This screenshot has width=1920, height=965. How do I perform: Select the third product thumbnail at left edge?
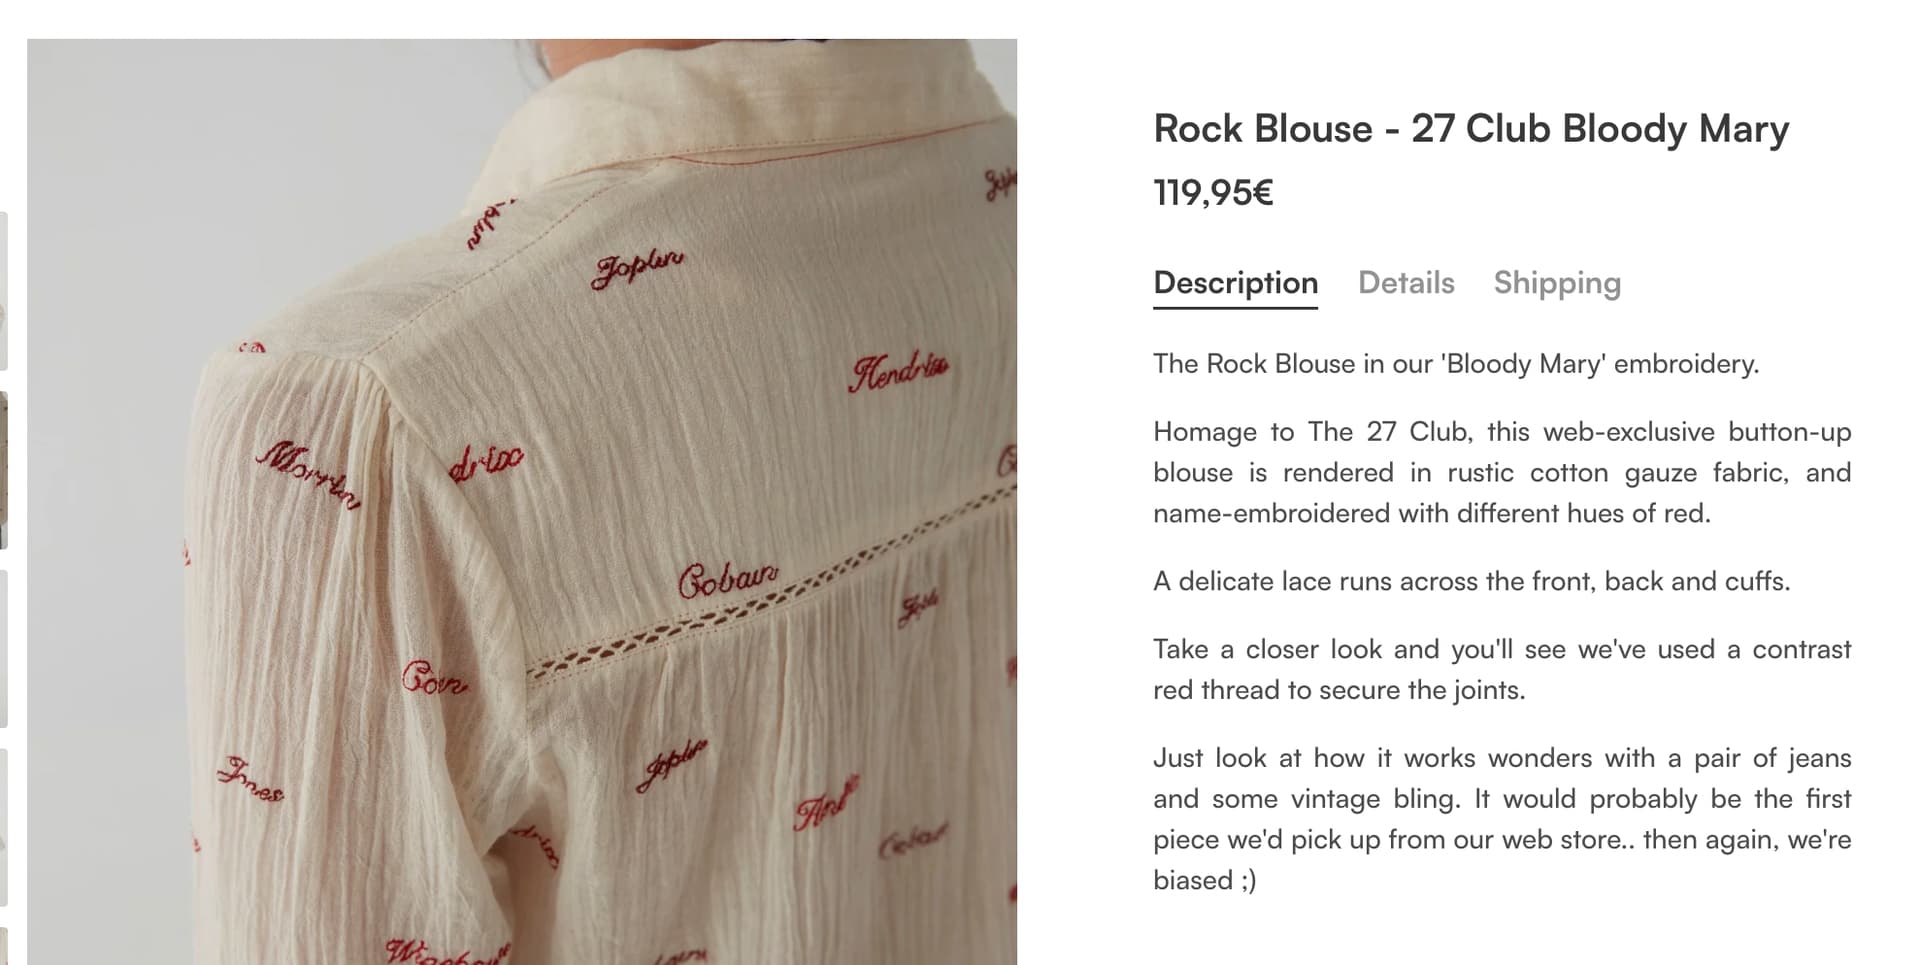tap(4, 649)
